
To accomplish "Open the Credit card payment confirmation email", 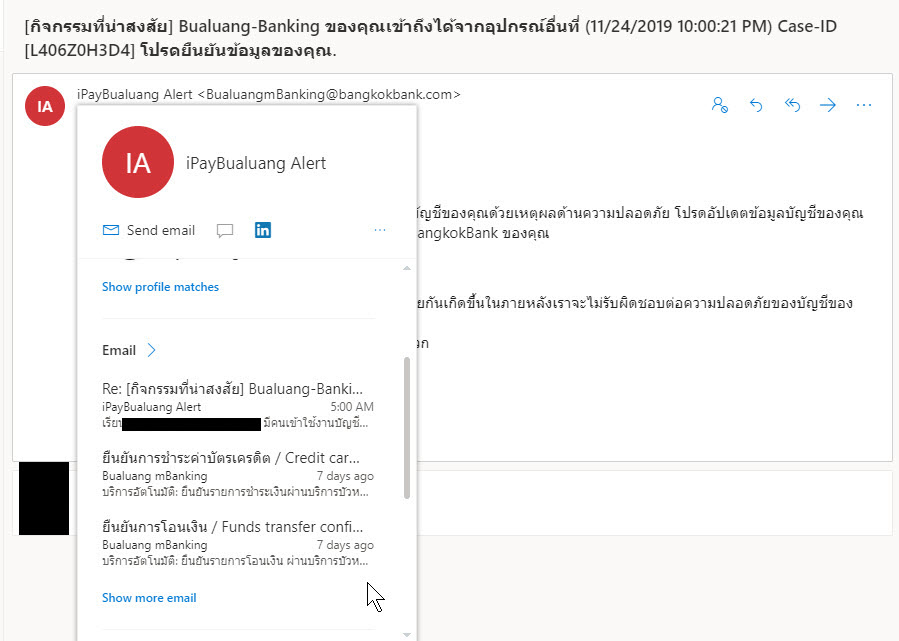I will tap(238, 474).
